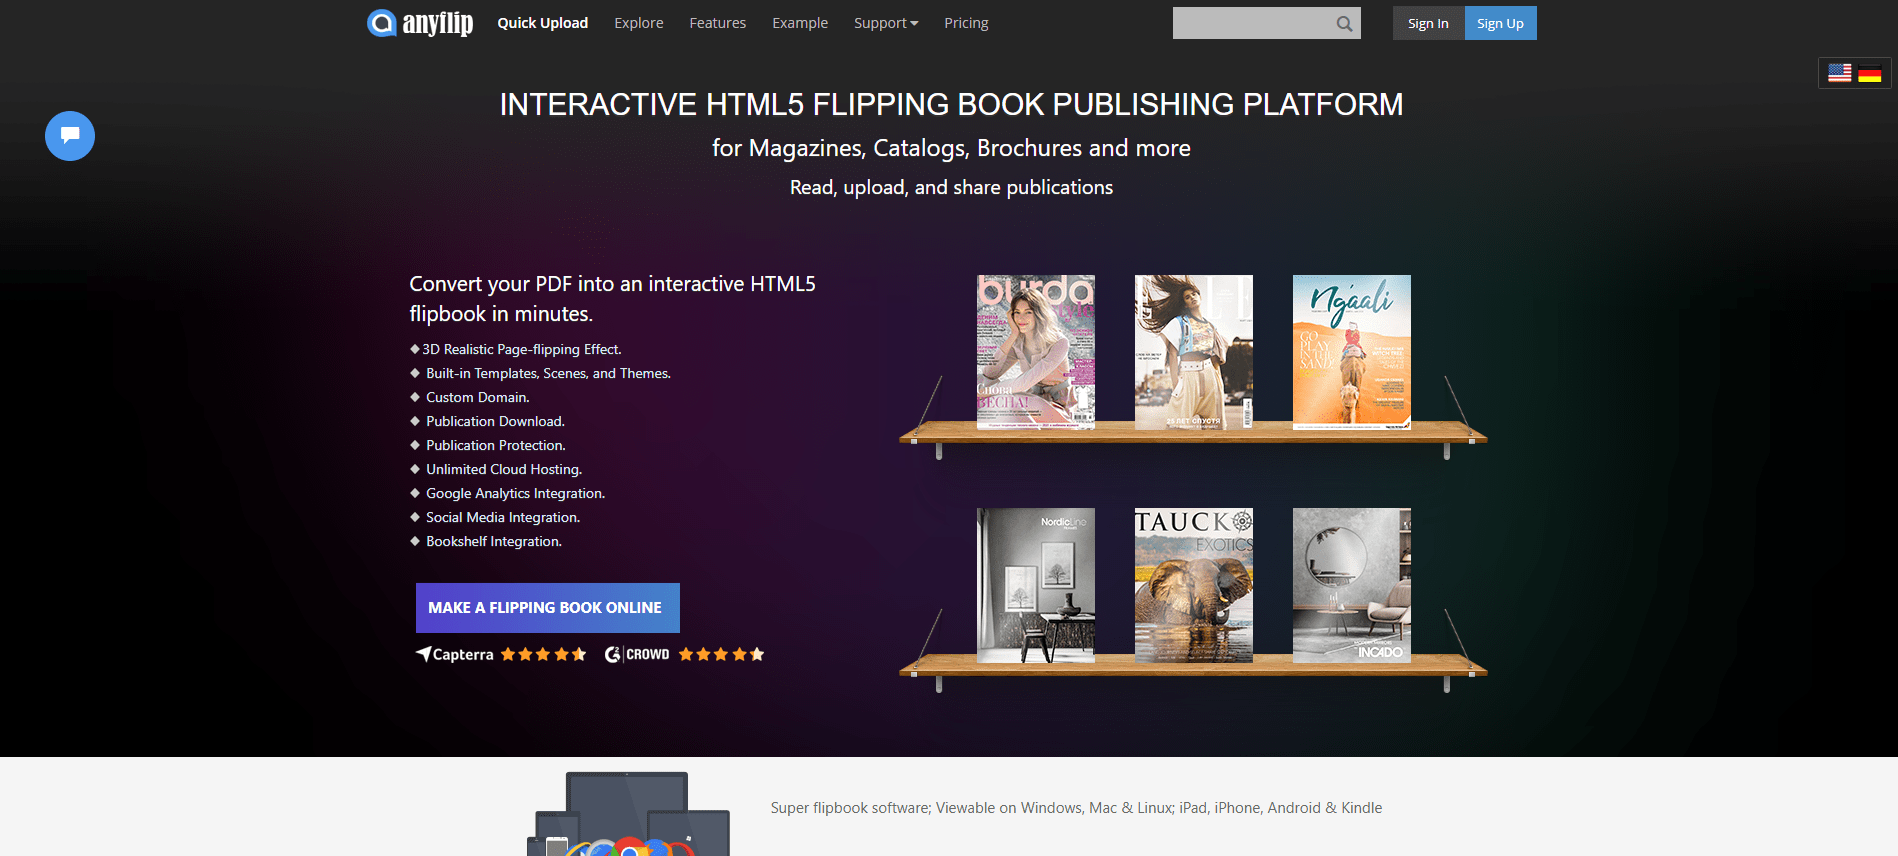The height and width of the screenshot is (856, 1898).
Task: Click the AnyFlip logo icon
Action: click(381, 23)
